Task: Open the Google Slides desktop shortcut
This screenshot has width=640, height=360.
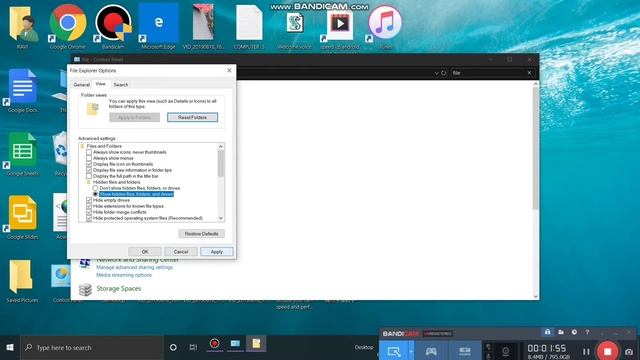Action: coord(22,217)
